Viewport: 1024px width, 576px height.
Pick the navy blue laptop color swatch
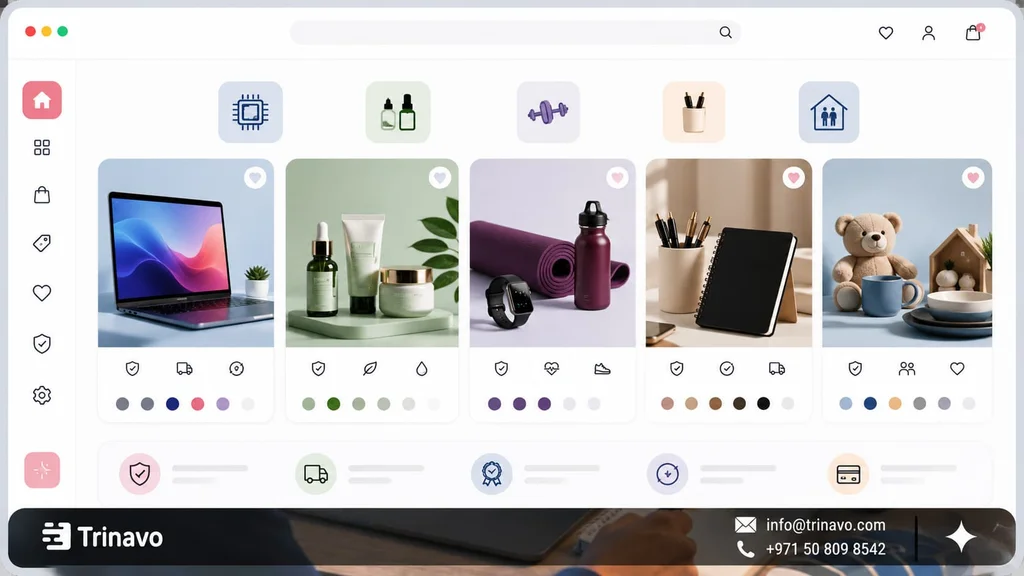click(172, 404)
